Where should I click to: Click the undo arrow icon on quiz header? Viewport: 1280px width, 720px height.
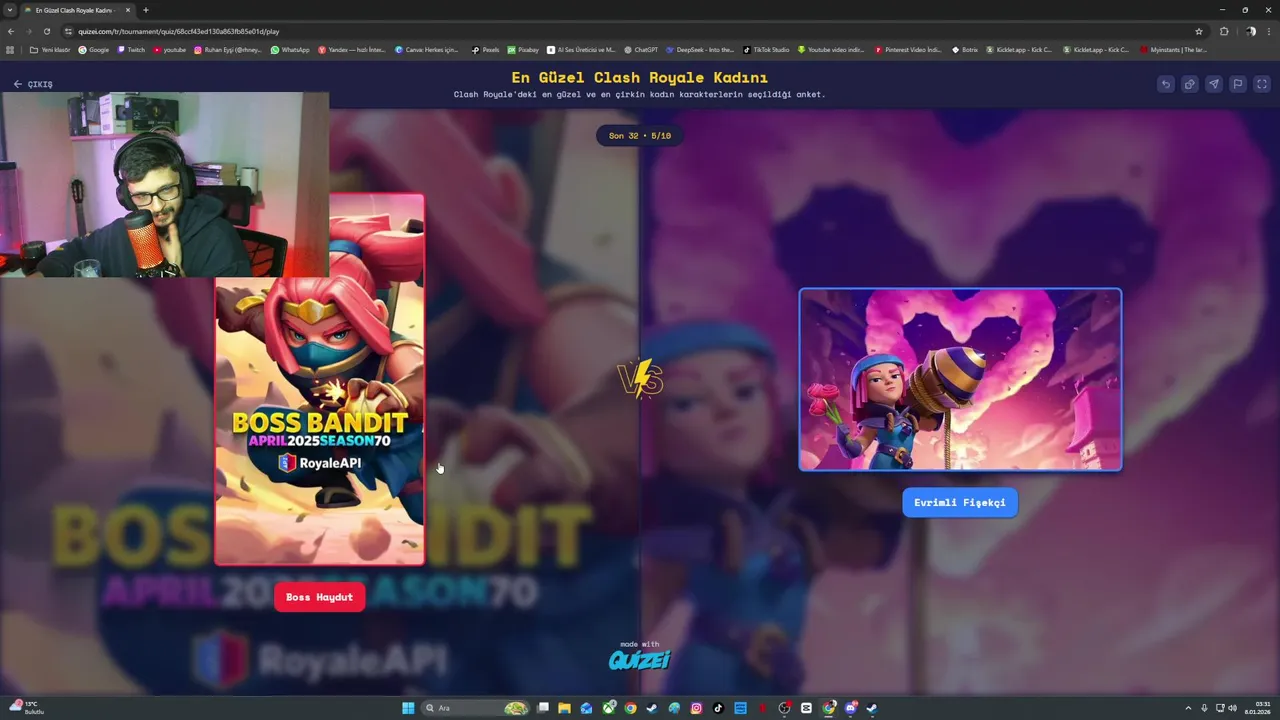point(1165,84)
